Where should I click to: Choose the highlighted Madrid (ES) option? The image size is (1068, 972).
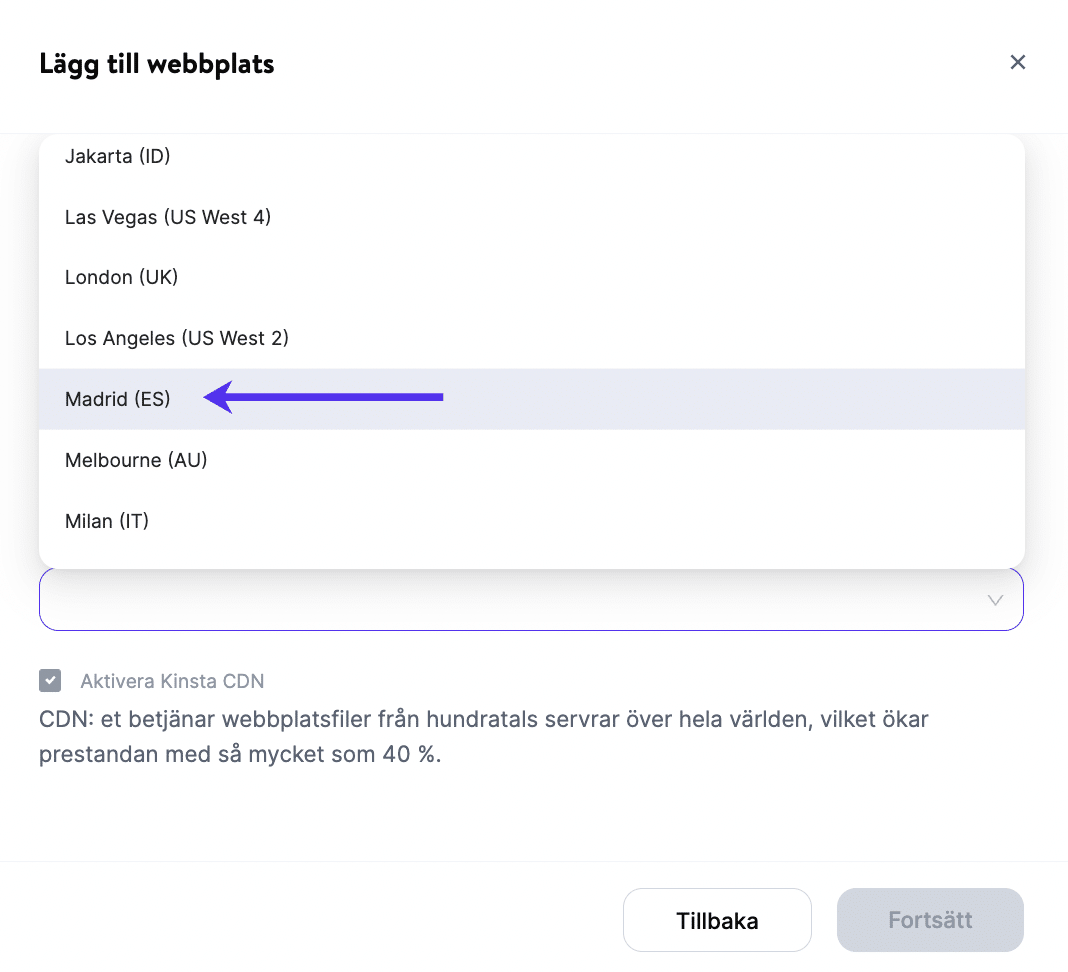click(x=118, y=399)
